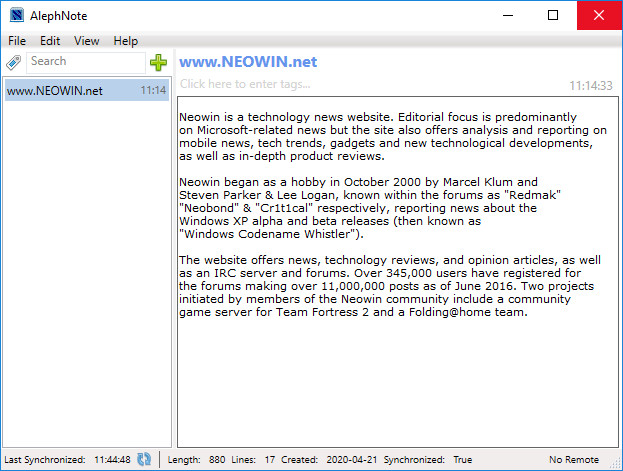Viewport: 623px width, 471px height.
Task: Focus the Search notes field
Action: click(x=86, y=62)
